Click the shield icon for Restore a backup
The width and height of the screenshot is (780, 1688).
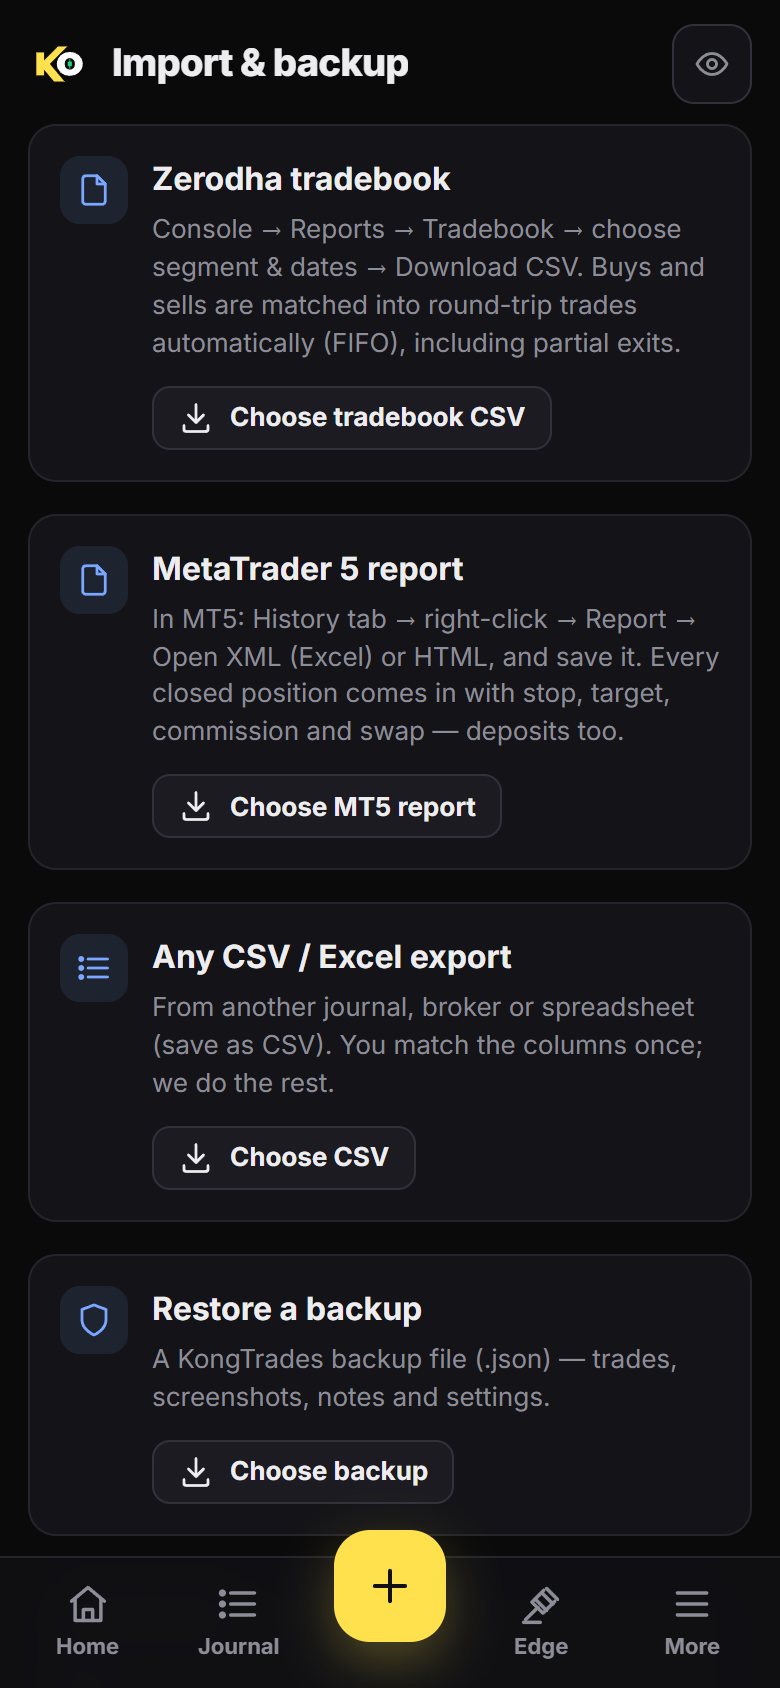pyautogui.click(x=94, y=1320)
